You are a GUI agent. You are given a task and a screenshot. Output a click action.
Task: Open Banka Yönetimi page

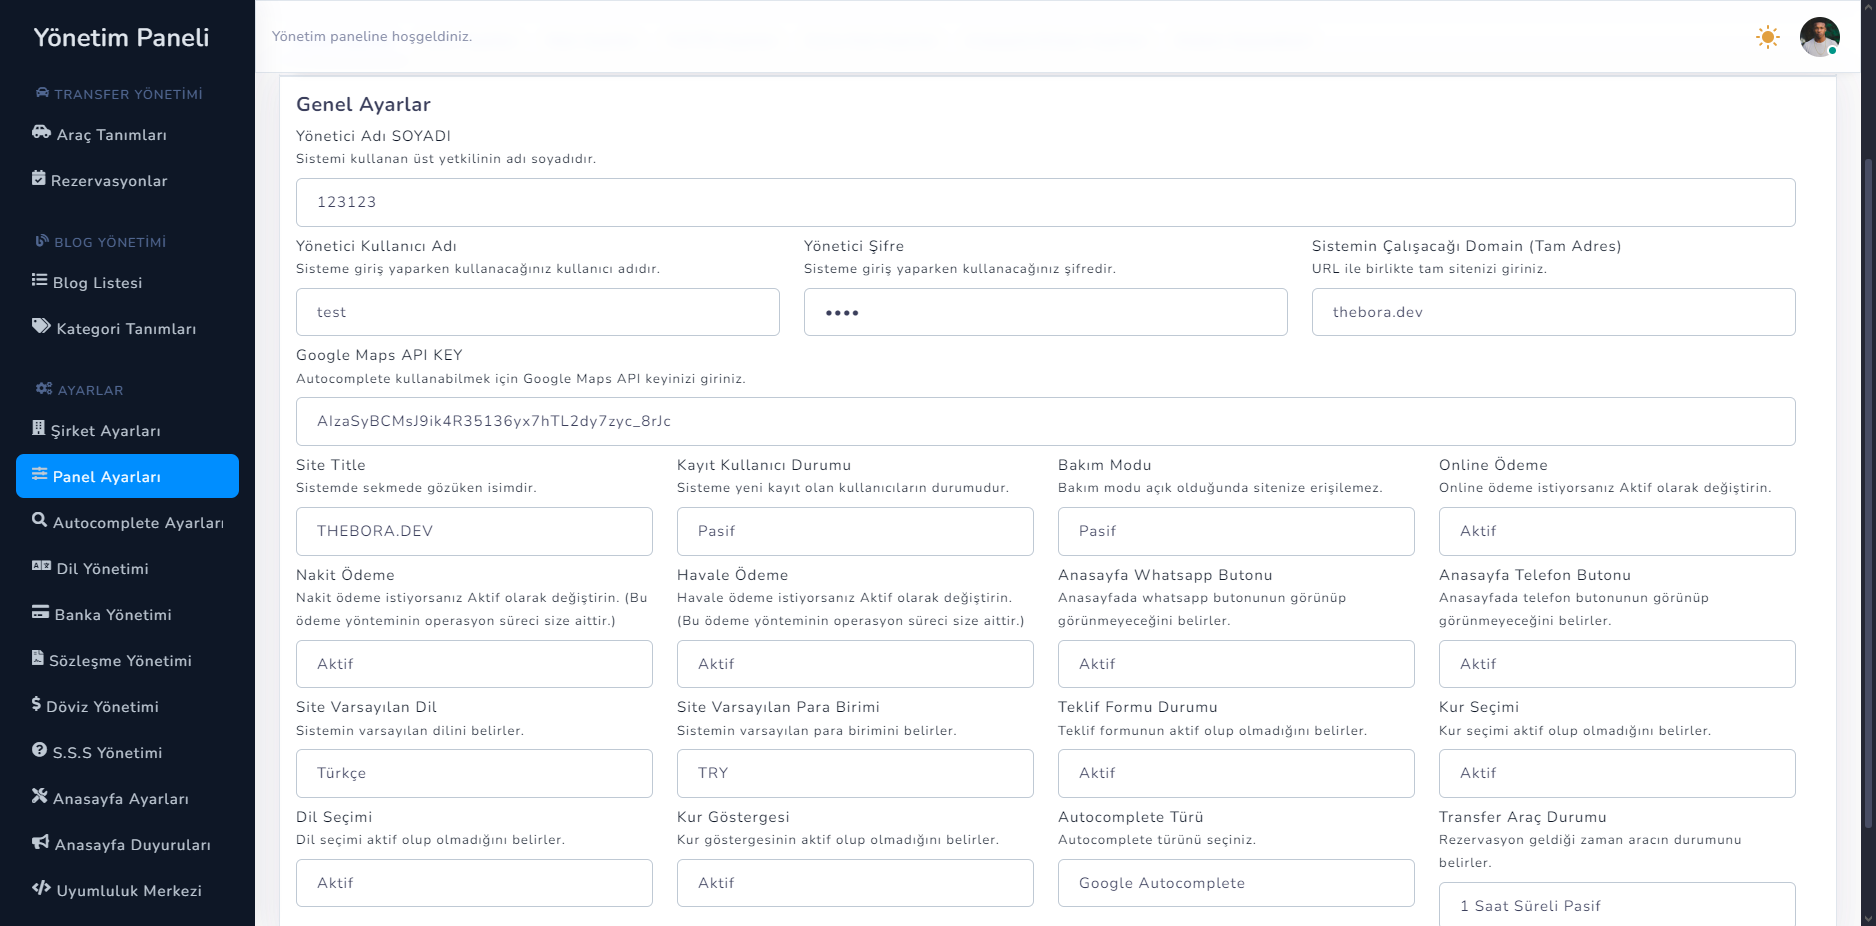tap(127, 614)
